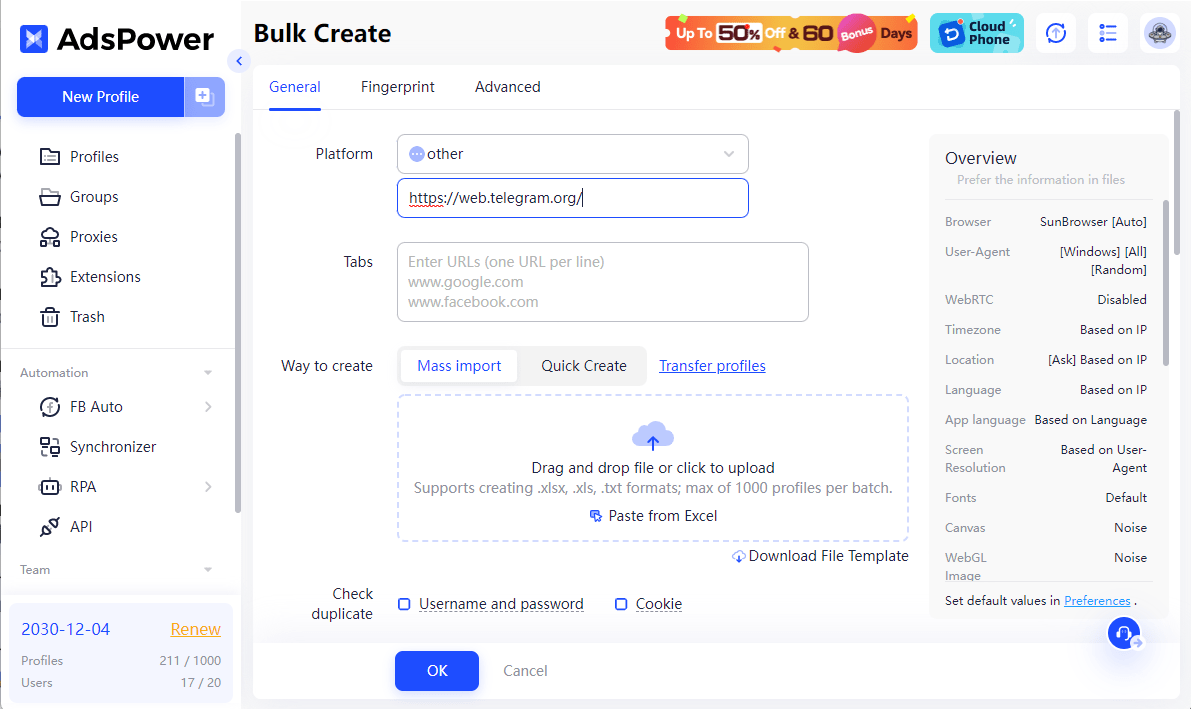The height and width of the screenshot is (709, 1191).
Task: Open the Transfer profiles link
Action: pos(712,366)
